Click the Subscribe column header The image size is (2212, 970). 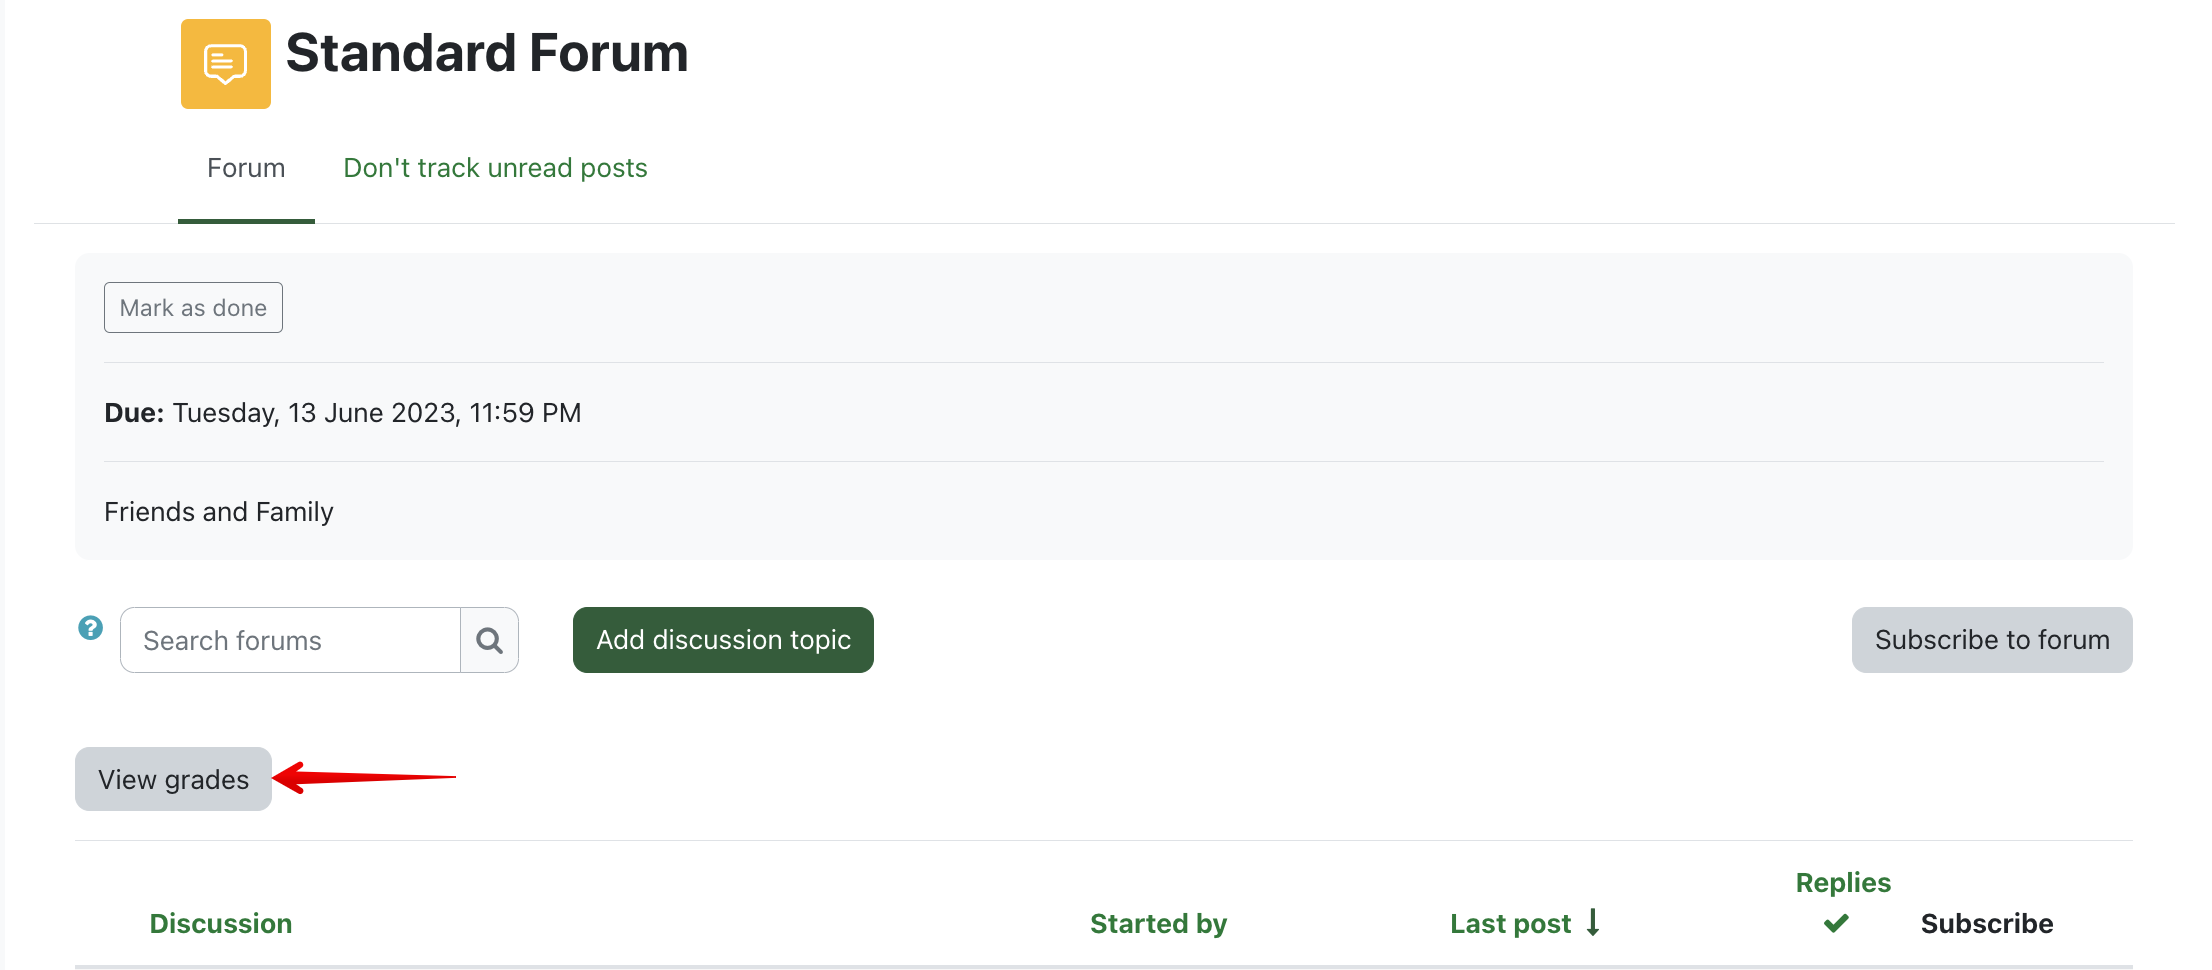tap(1986, 923)
